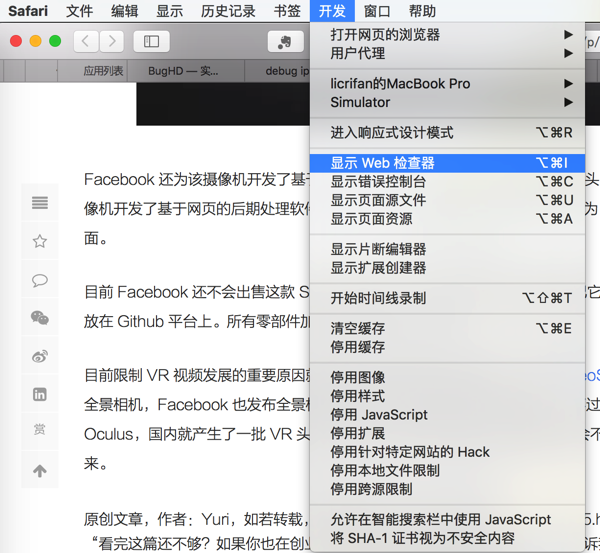
Task: Jump to top with up arrow icon
Action: 40,471
